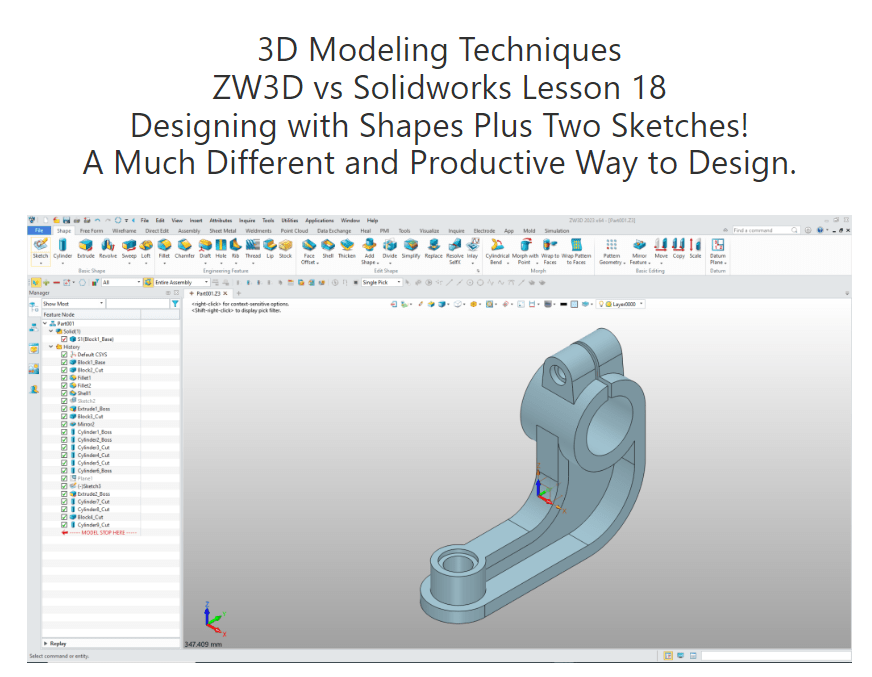Select the Chamfer tool

185,249
